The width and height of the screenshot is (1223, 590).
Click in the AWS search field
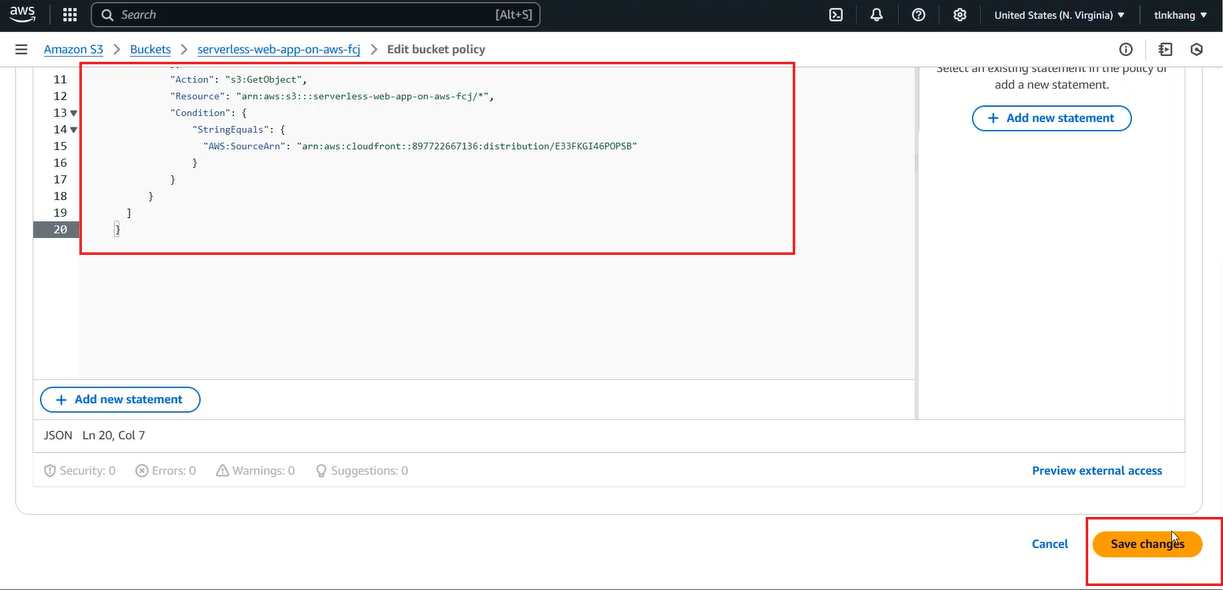pyautogui.click(x=316, y=15)
